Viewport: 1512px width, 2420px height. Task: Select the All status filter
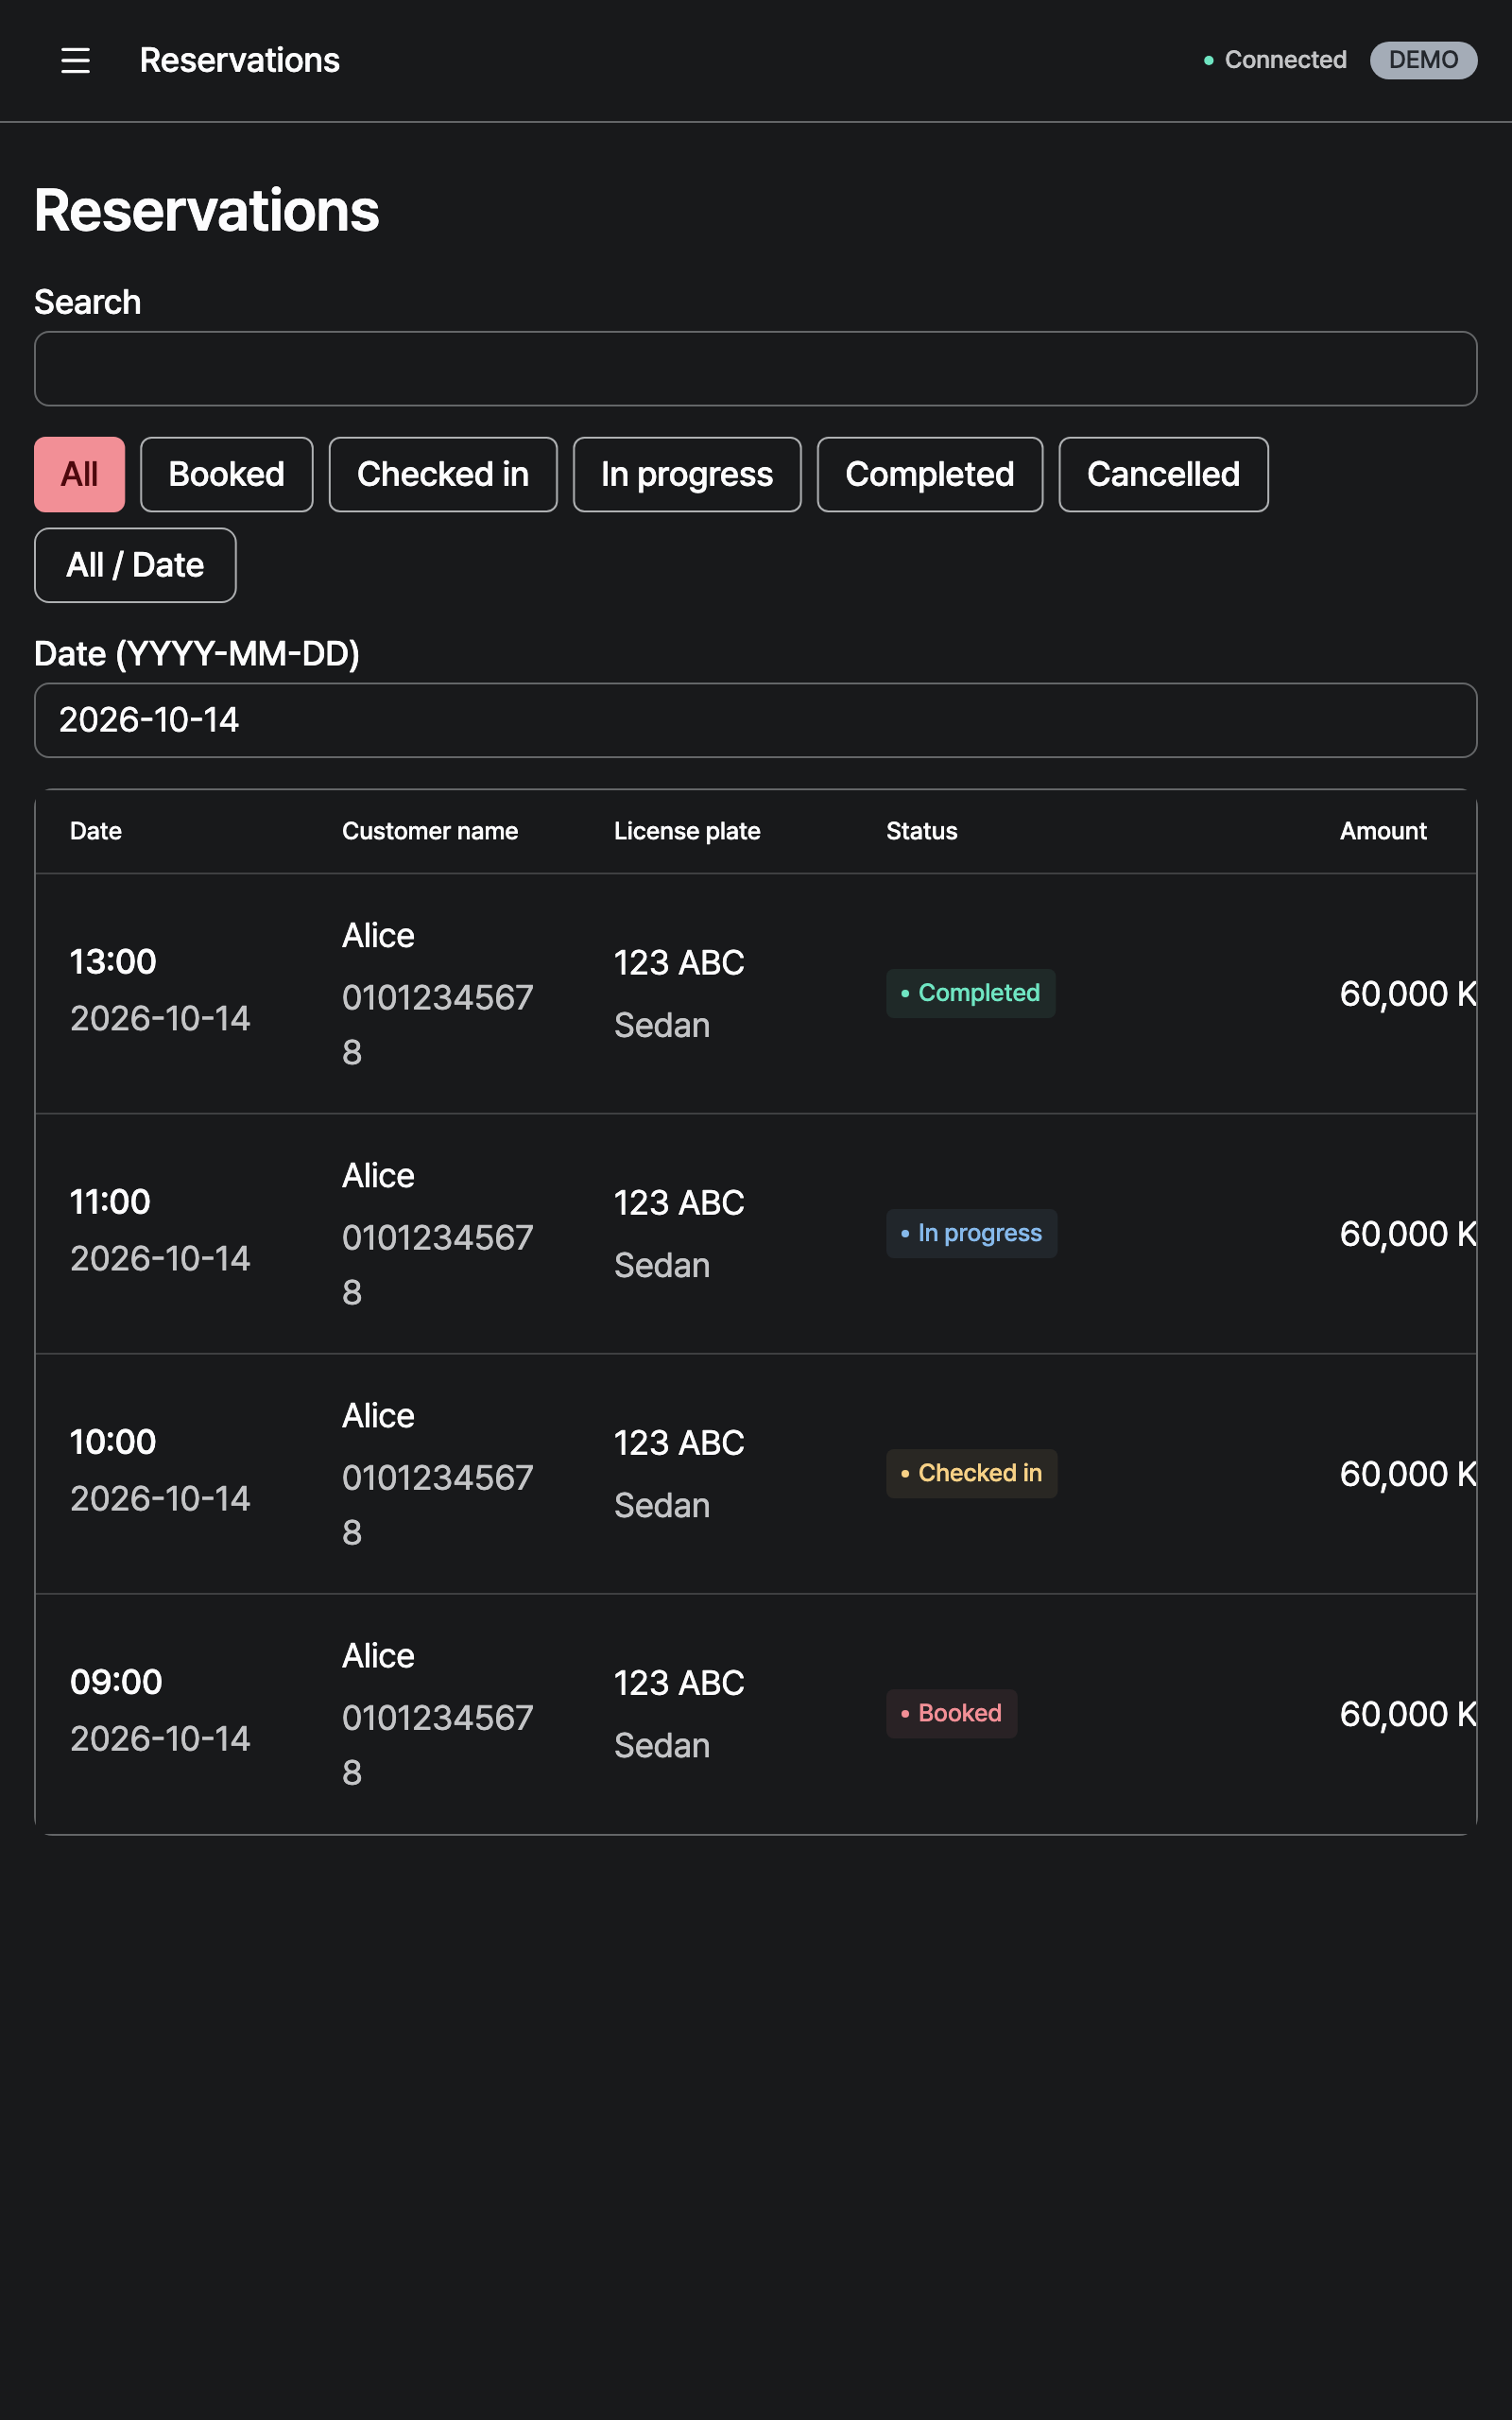click(x=79, y=474)
